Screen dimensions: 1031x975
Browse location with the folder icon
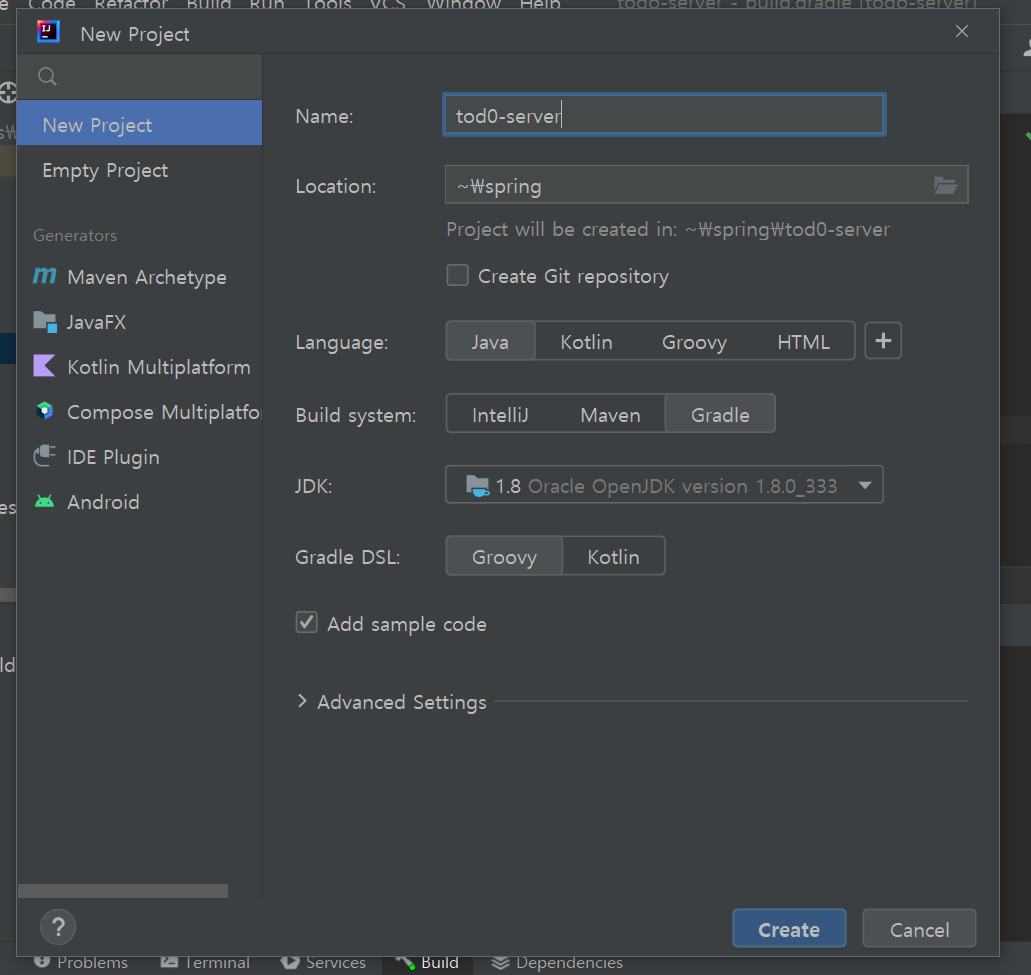click(x=945, y=185)
